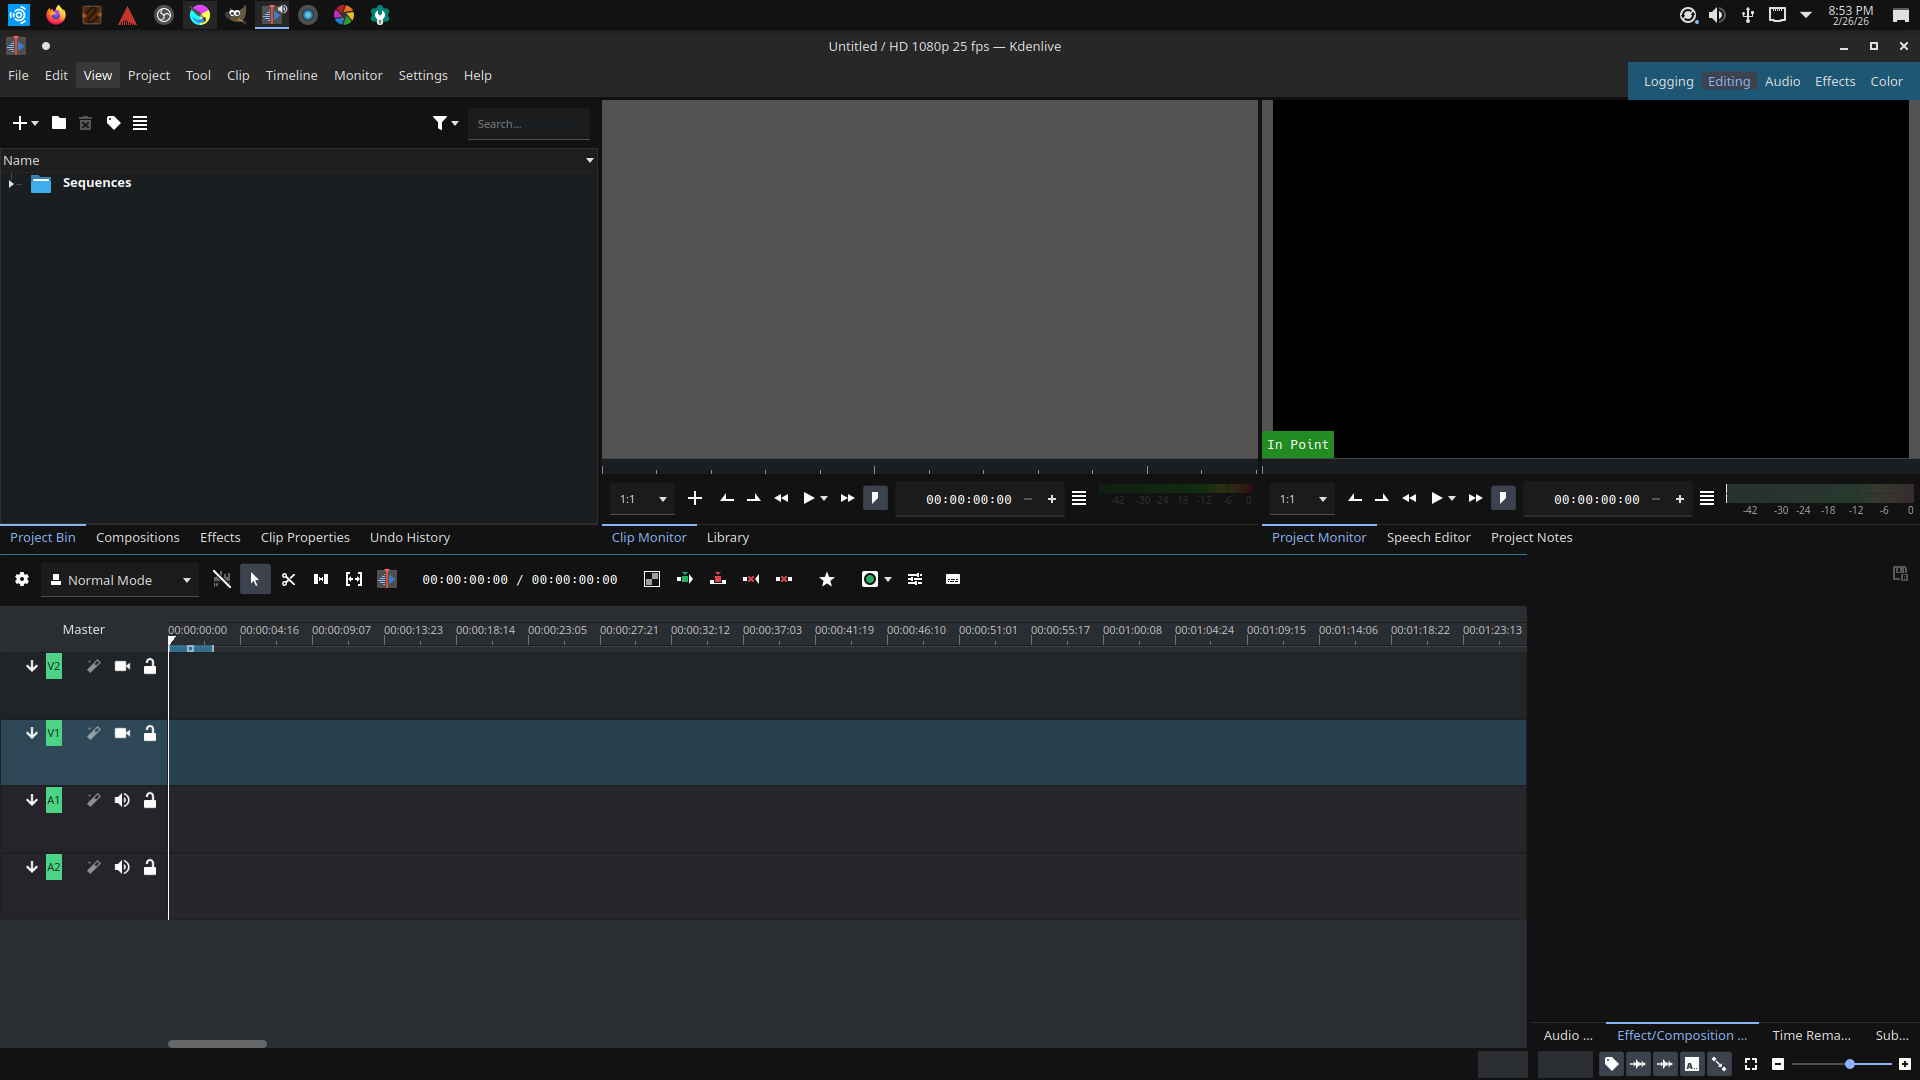The image size is (1920, 1080).
Task: Click extract timeline zone icon
Action: pyautogui.click(x=751, y=580)
